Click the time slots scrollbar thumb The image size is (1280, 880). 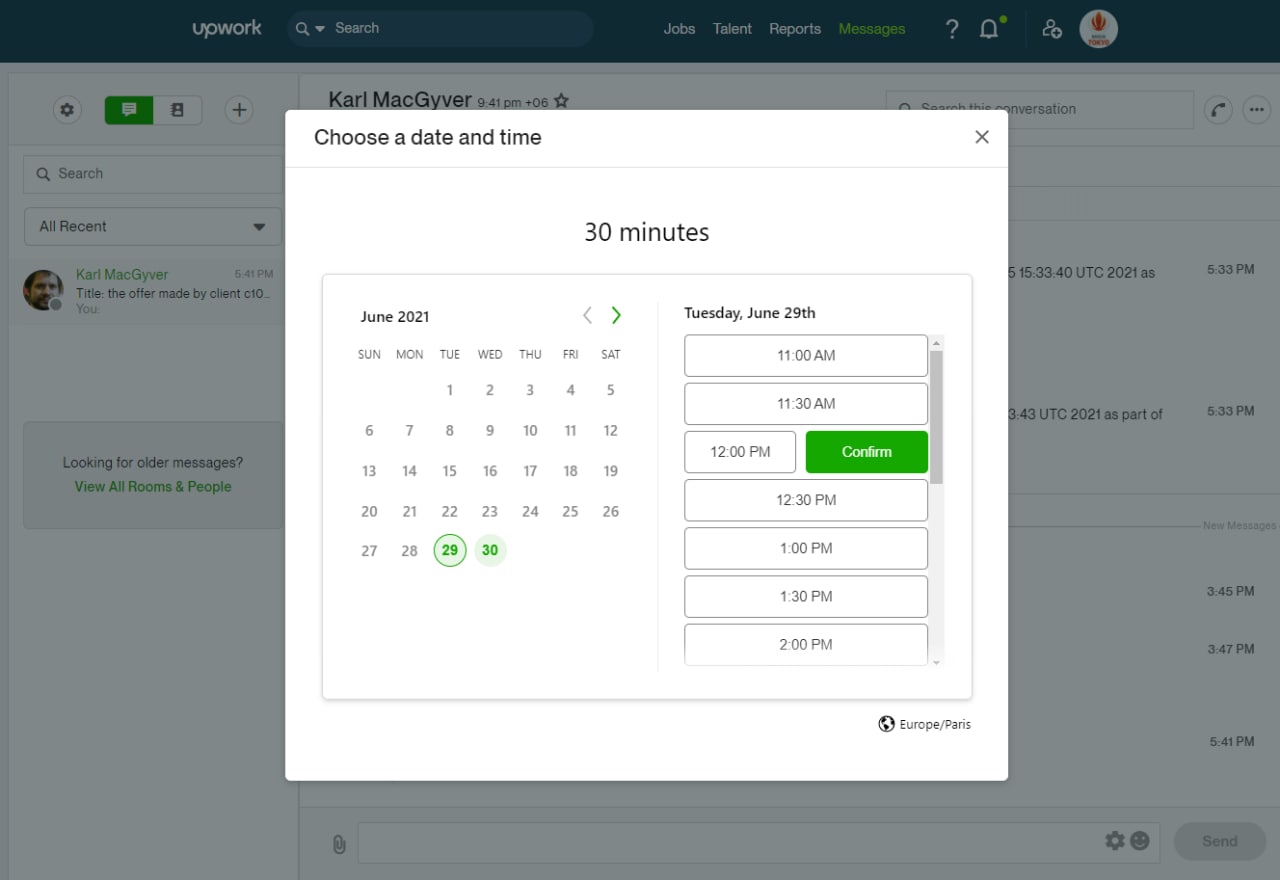click(x=937, y=417)
